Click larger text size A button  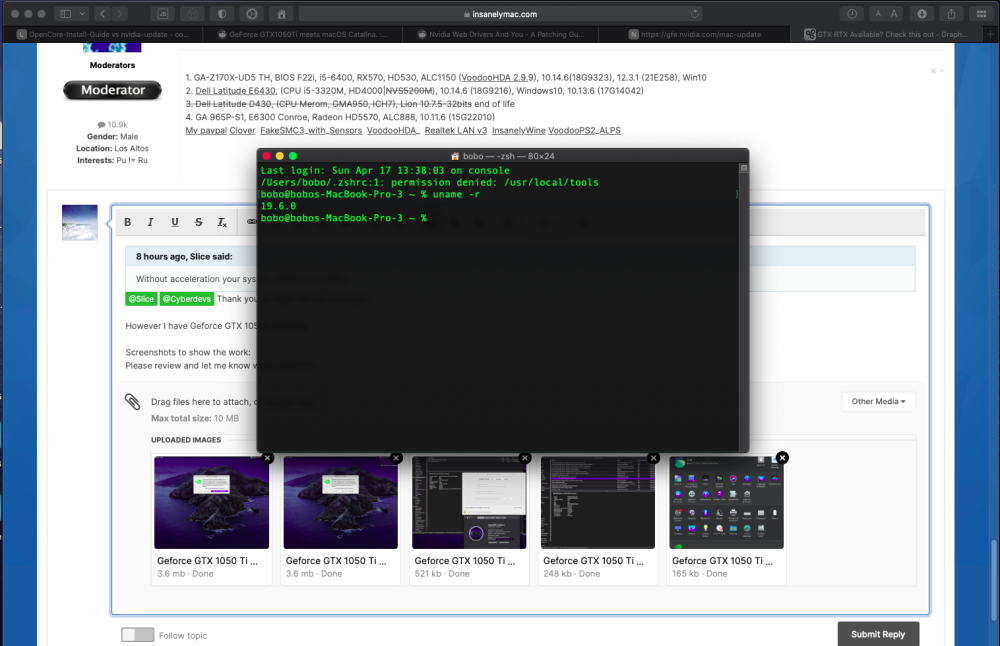coord(894,13)
